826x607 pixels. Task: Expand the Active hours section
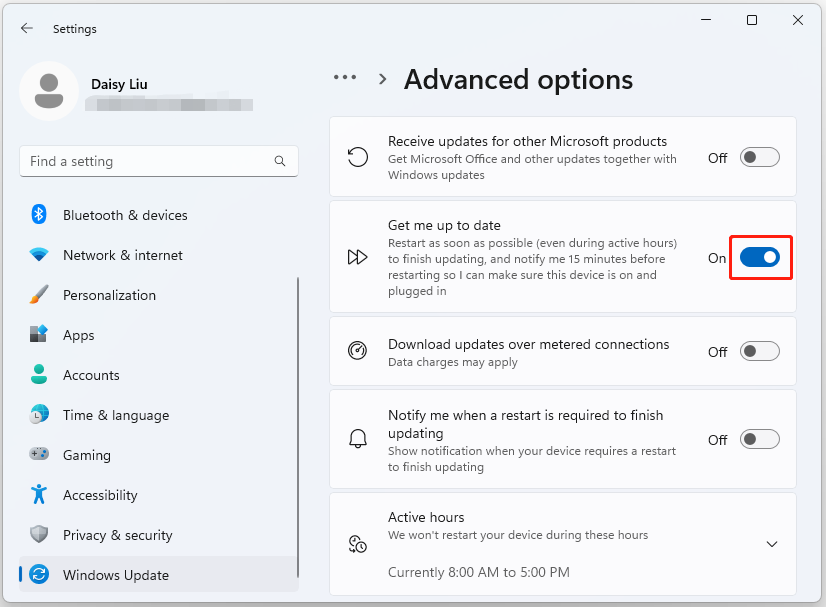(x=771, y=543)
